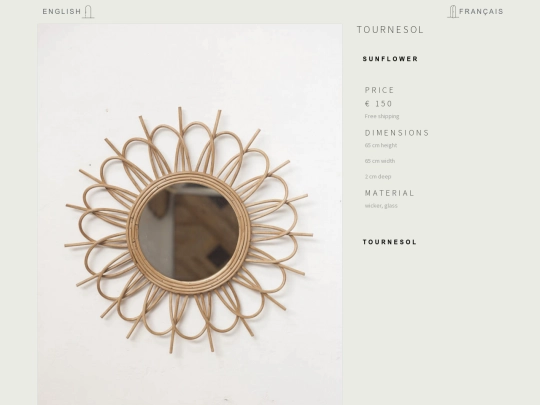540x405 pixels.
Task: Click the MATERIAL label
Action: pos(390,193)
